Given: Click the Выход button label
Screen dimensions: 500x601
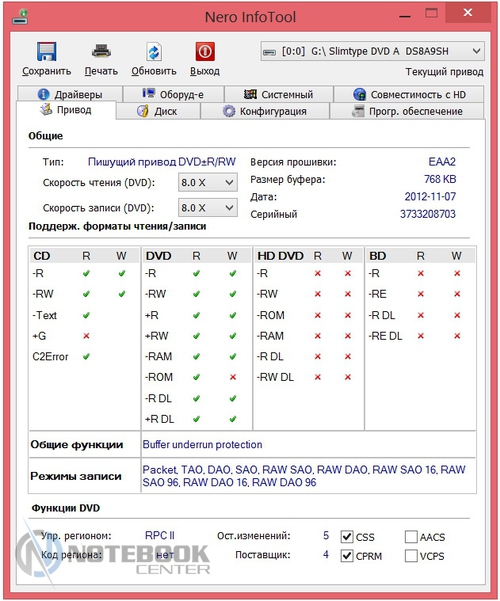Looking at the screenshot, I should coord(205,71).
